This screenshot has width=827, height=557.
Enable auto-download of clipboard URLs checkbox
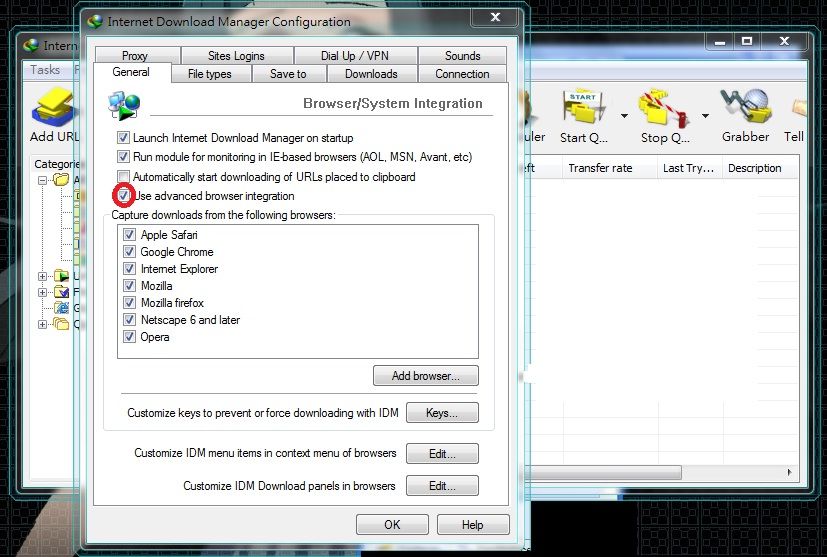[x=123, y=177]
